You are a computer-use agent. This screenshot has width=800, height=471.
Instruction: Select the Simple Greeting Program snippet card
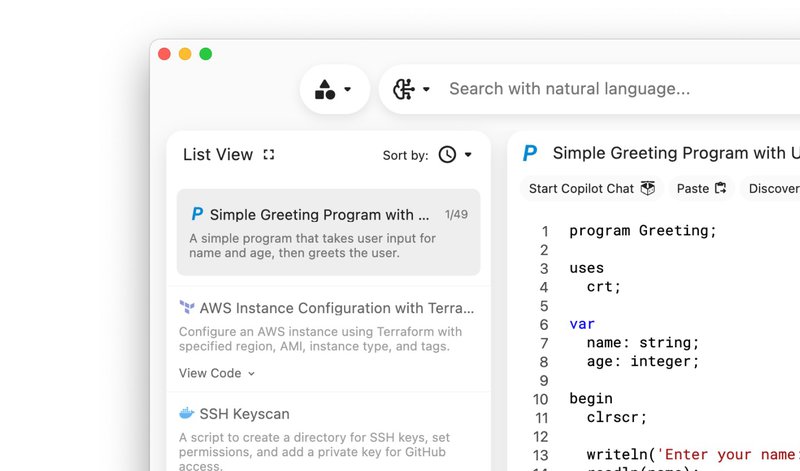point(329,232)
